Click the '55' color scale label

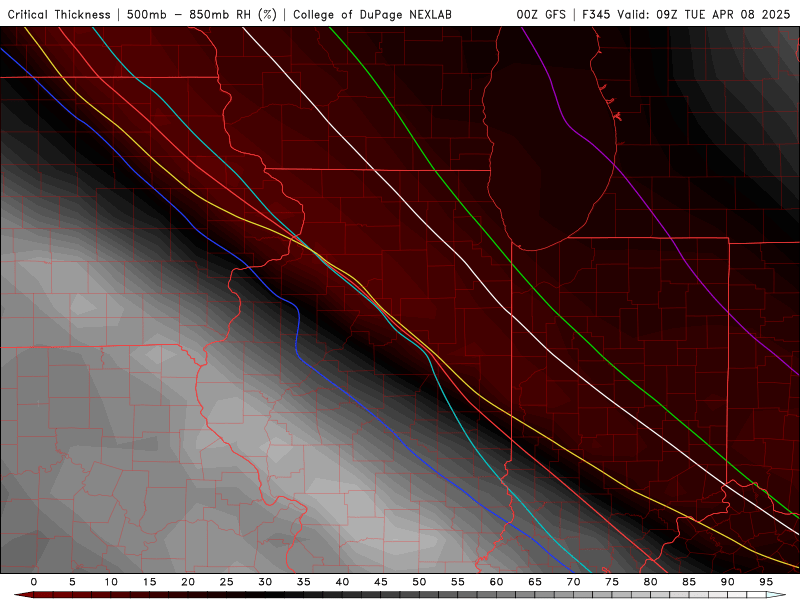[458, 582]
